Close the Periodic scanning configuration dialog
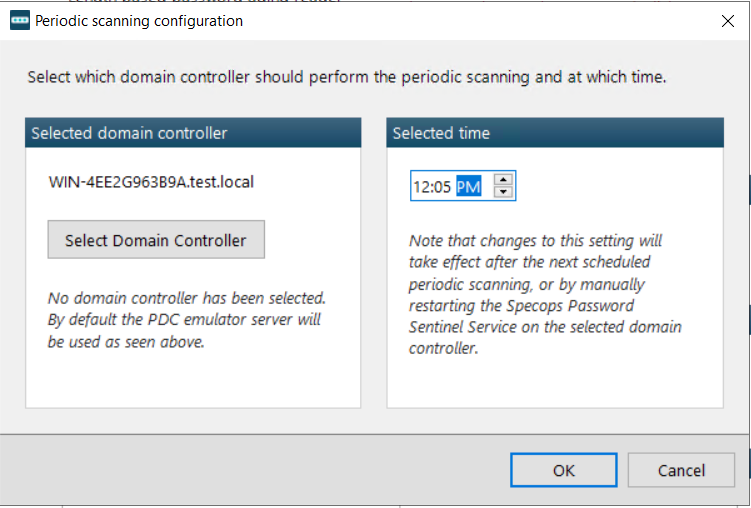The height and width of the screenshot is (508, 751). coord(728,21)
